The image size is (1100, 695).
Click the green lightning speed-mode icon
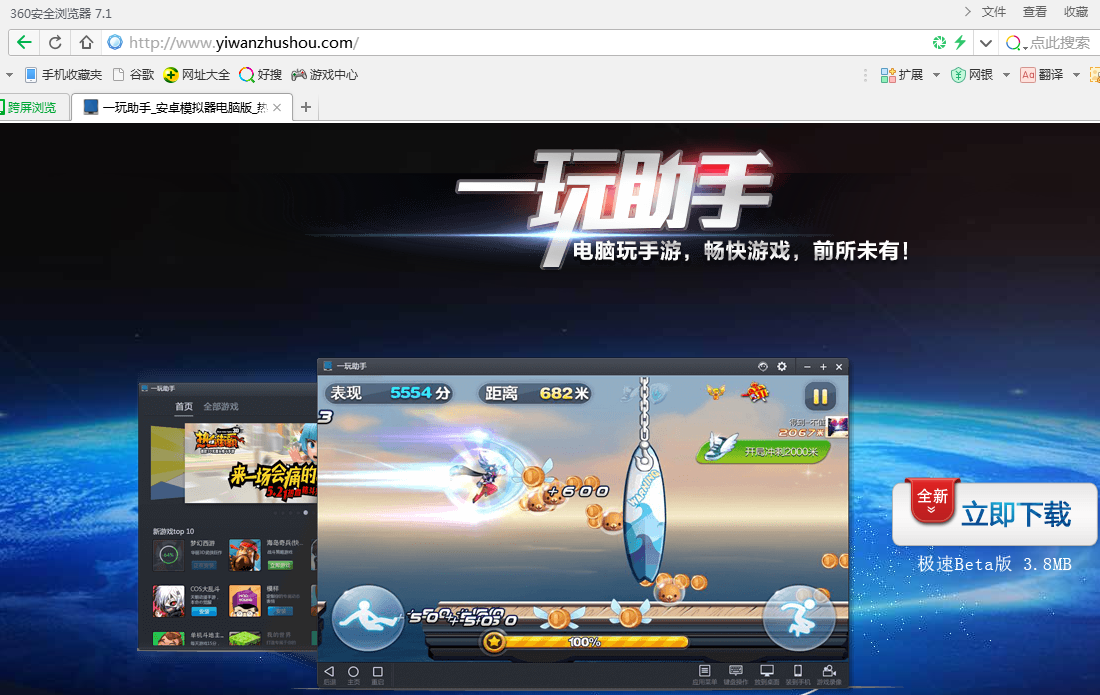(x=960, y=43)
